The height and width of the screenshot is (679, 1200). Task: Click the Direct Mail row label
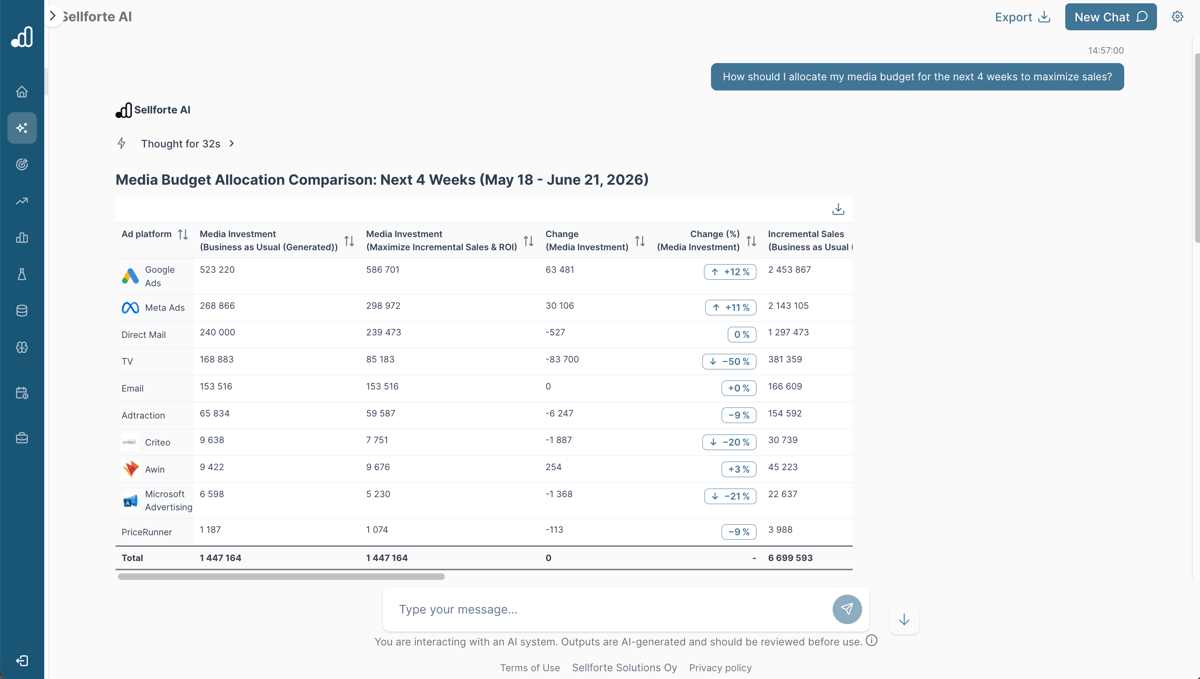pyautogui.click(x=144, y=335)
